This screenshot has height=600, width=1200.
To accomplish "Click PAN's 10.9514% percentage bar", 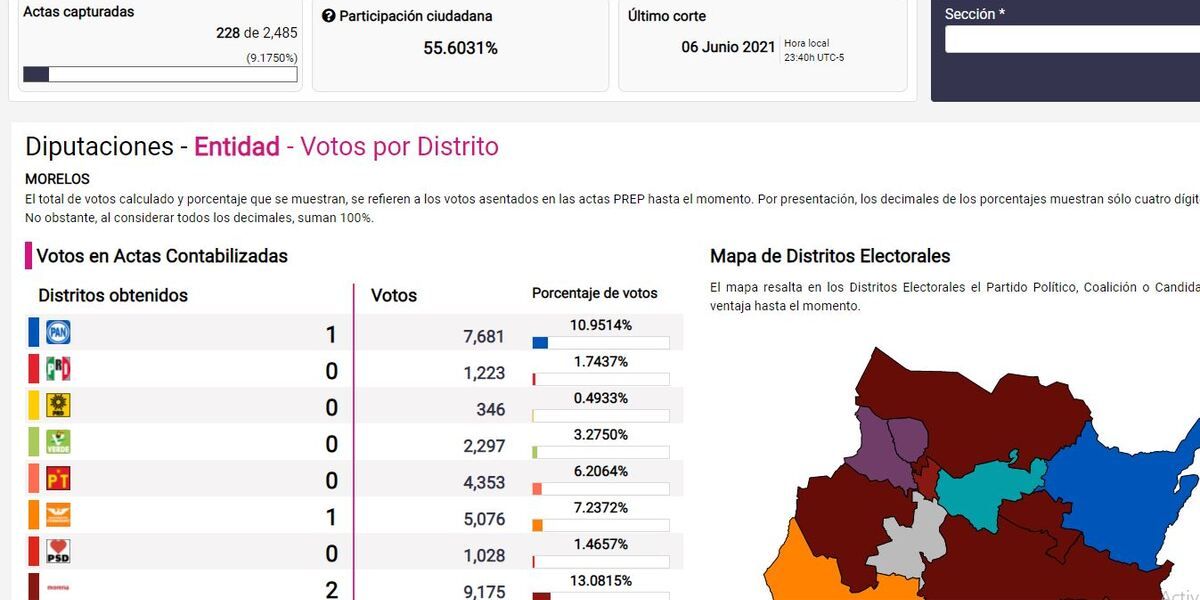I will pyautogui.click(x=601, y=343).
